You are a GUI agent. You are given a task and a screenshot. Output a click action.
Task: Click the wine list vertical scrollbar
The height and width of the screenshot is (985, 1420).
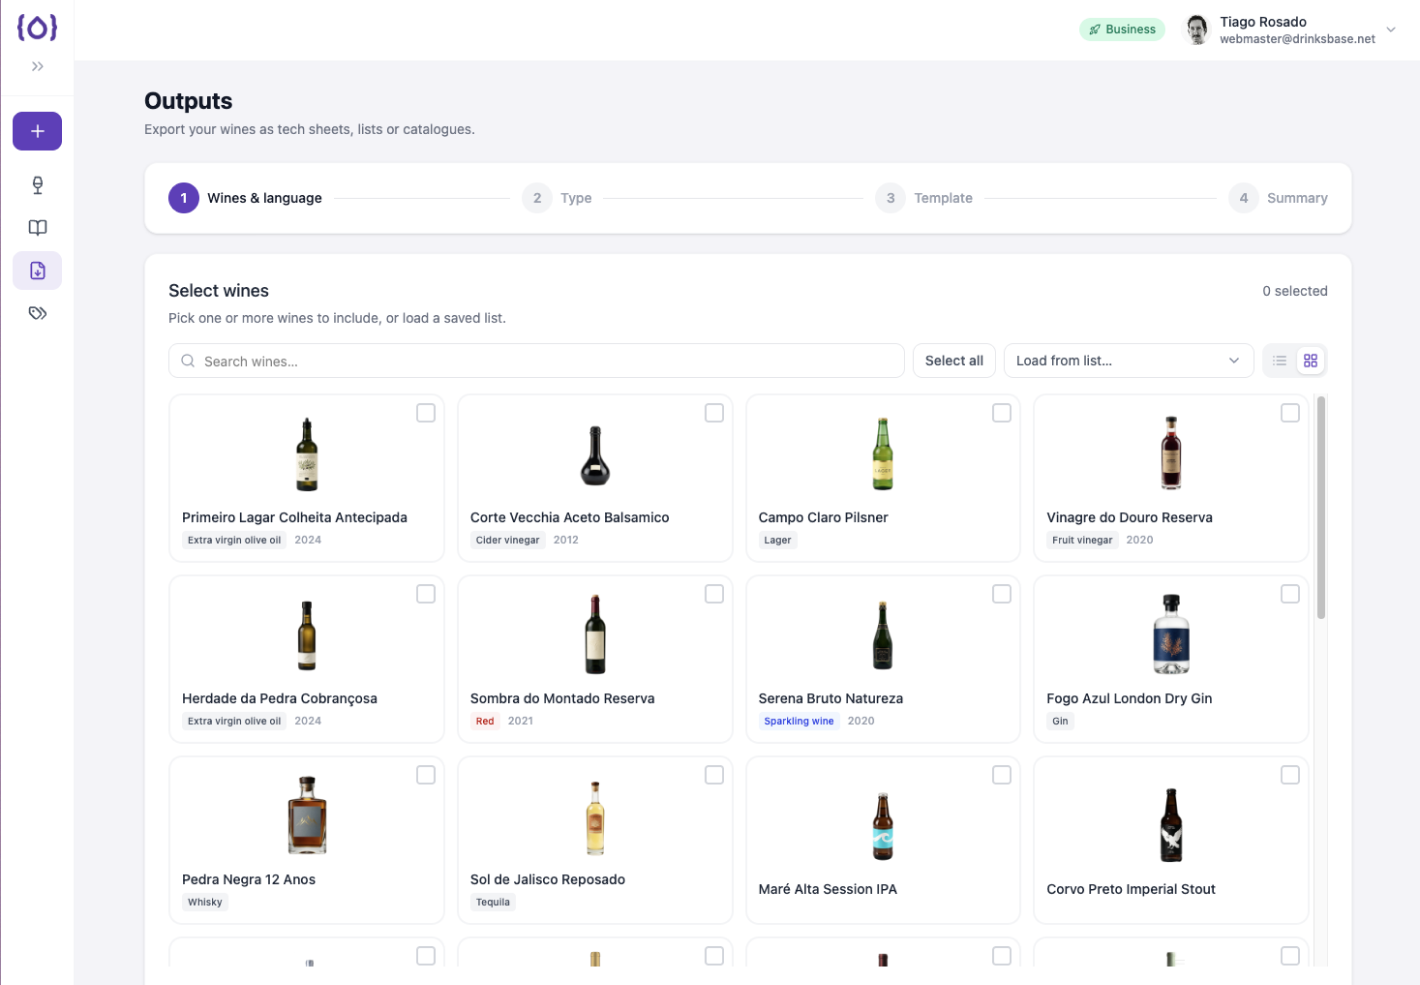pos(1321,508)
